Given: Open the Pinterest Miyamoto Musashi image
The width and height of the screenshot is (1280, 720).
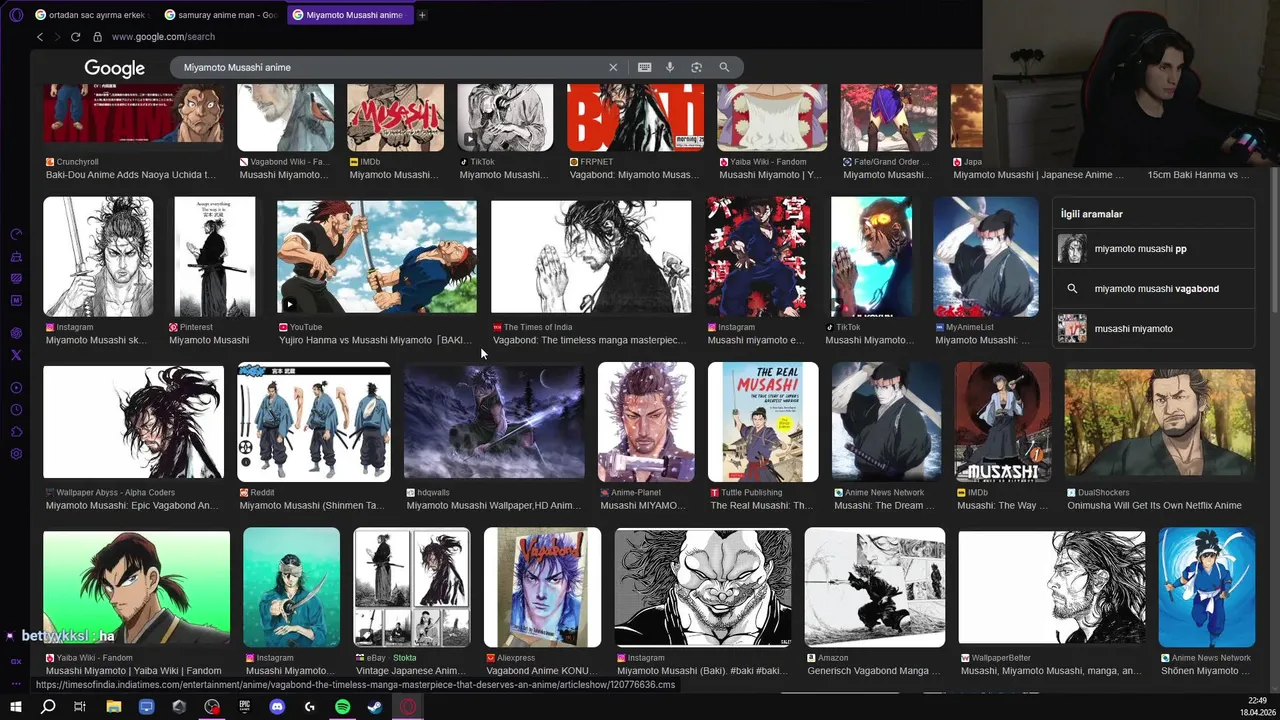Looking at the screenshot, I should pos(215,257).
